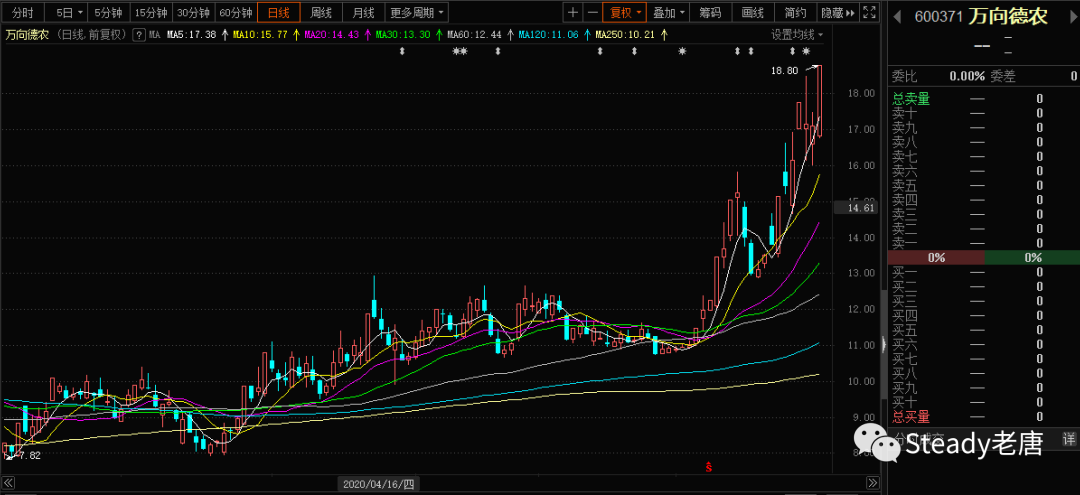Screen dimensions: 1080x495
Task: Click the red S marker on timeline
Action: click(708, 466)
